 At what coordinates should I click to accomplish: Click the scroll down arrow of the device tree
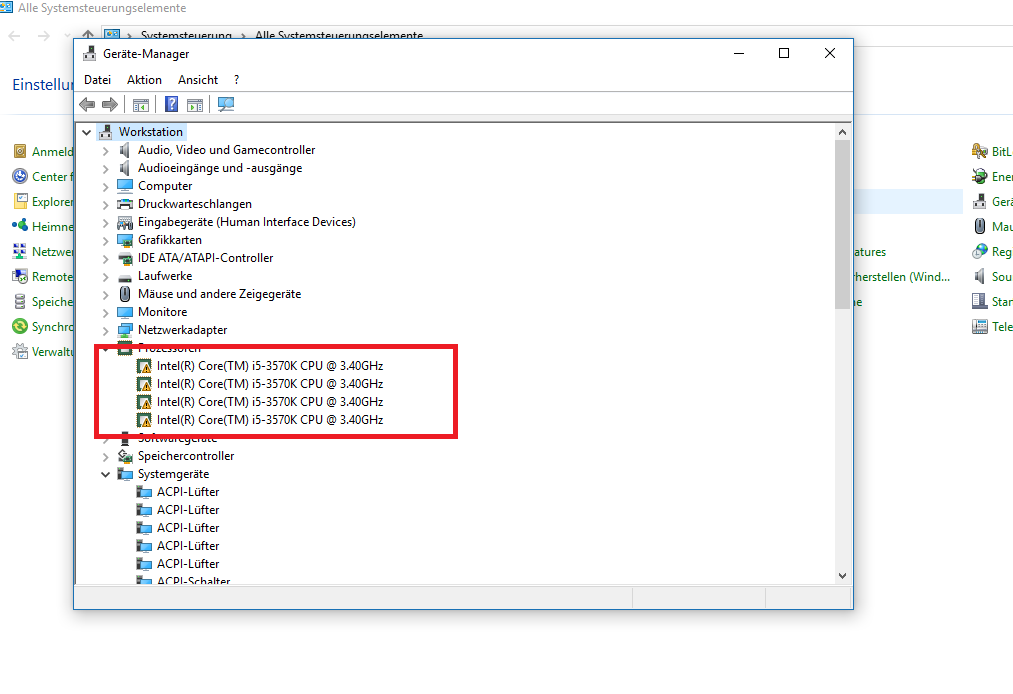click(842, 576)
